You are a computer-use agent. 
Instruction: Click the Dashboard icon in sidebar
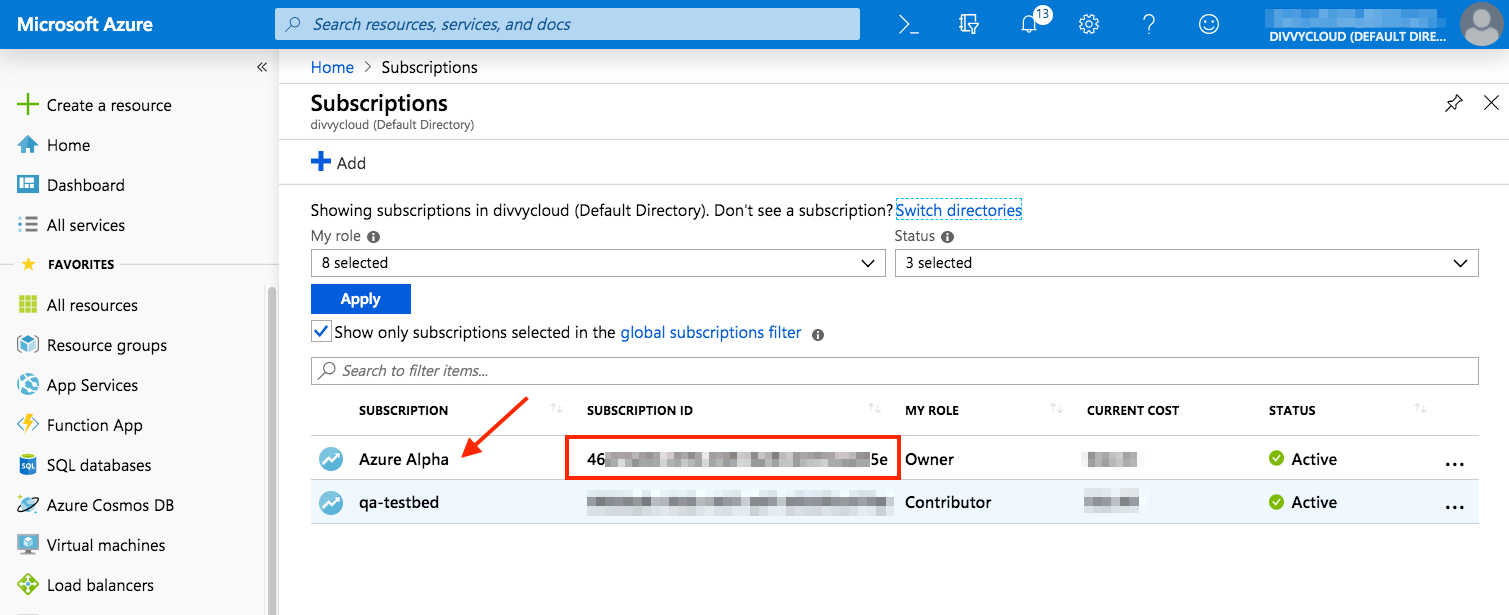pyautogui.click(x=28, y=185)
